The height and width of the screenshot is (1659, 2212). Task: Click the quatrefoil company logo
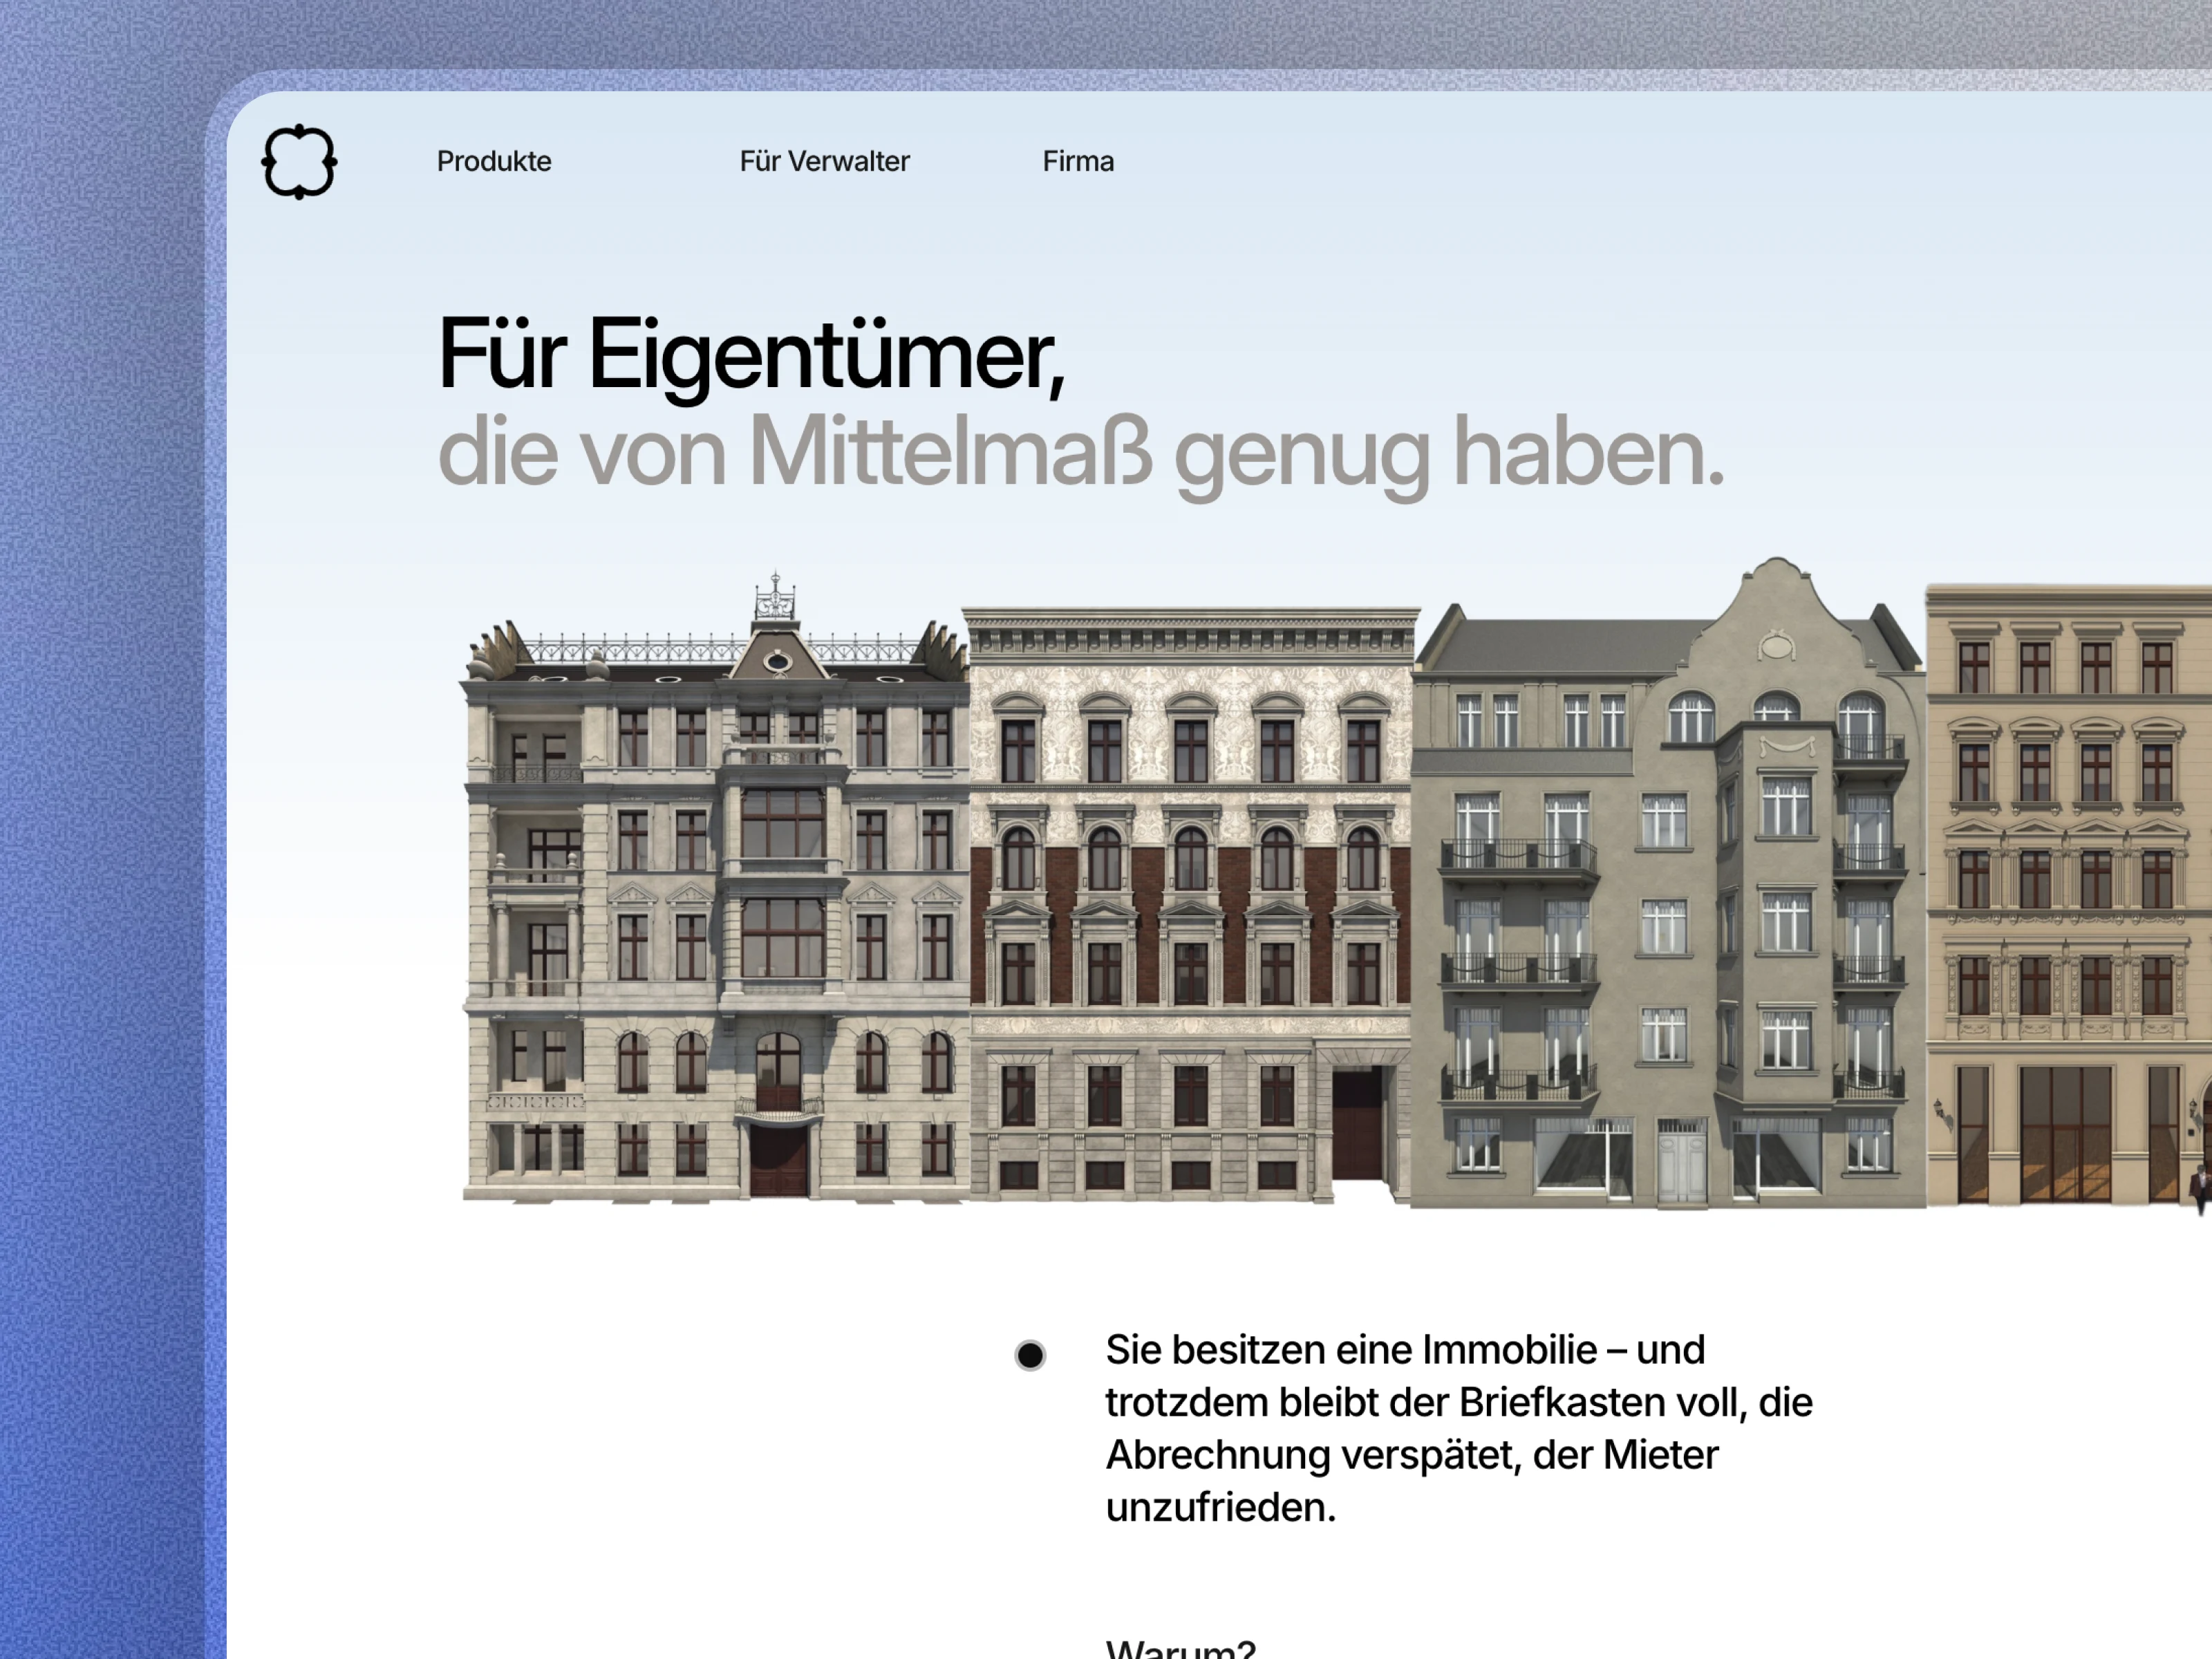[x=299, y=162]
